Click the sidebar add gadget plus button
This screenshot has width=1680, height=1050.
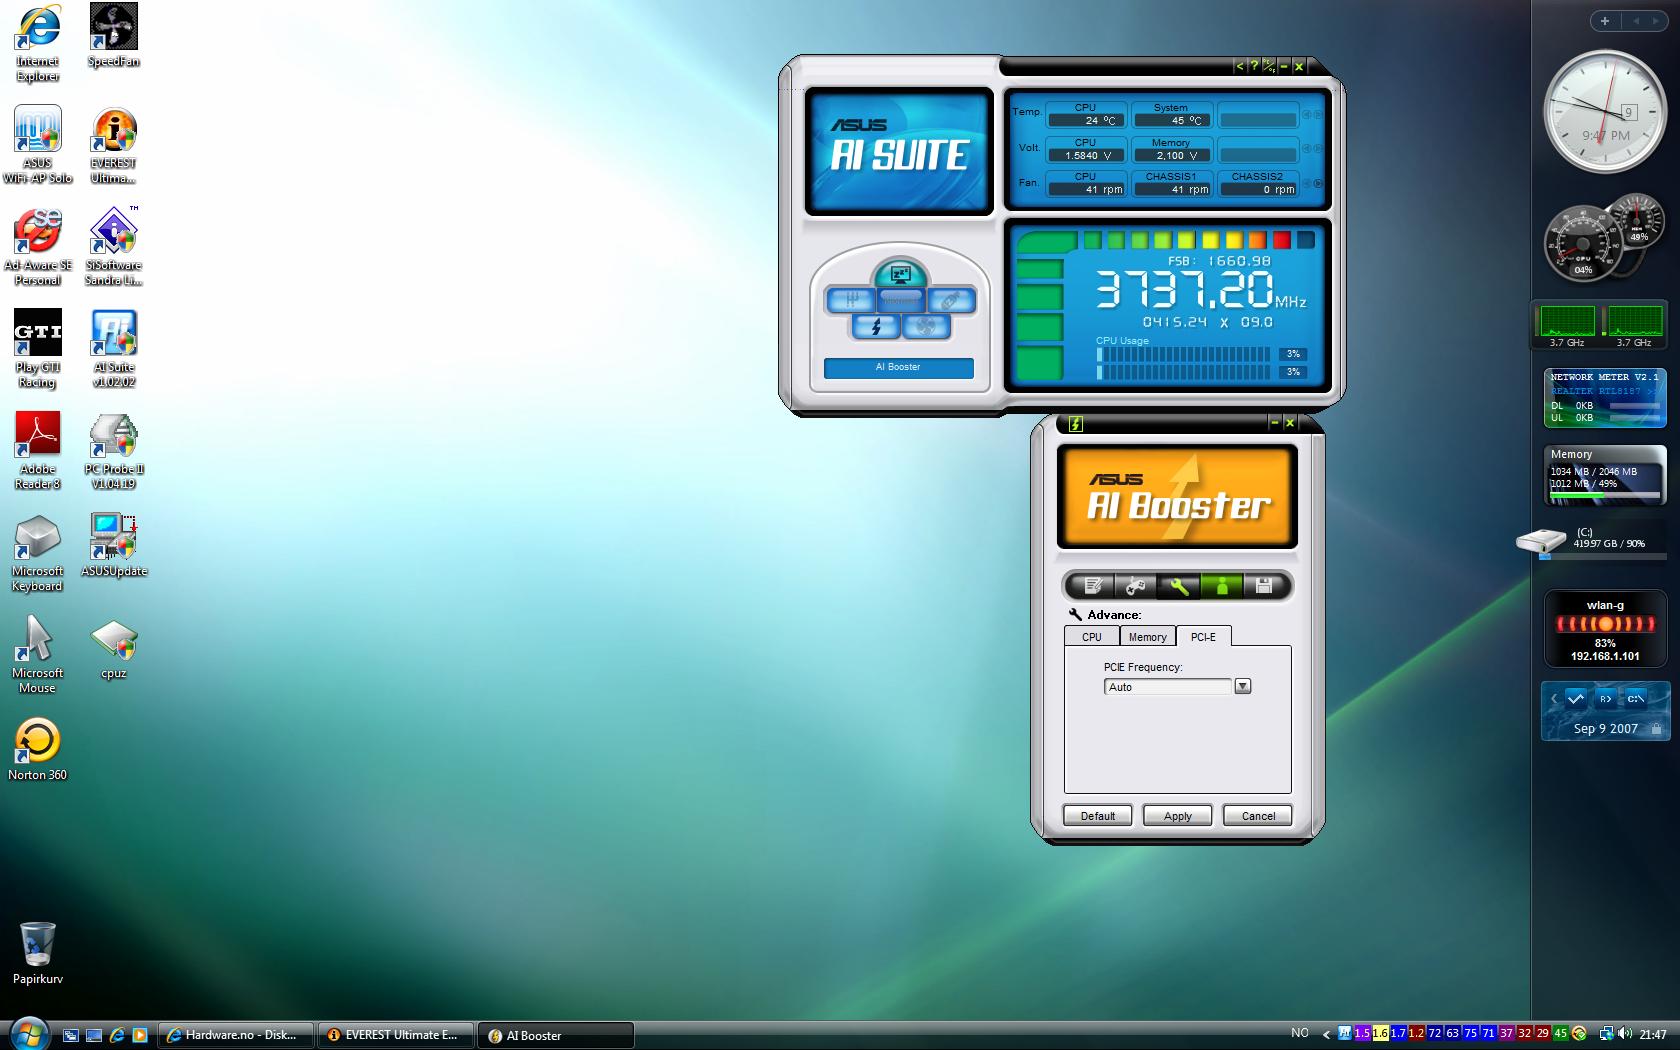(x=1605, y=21)
